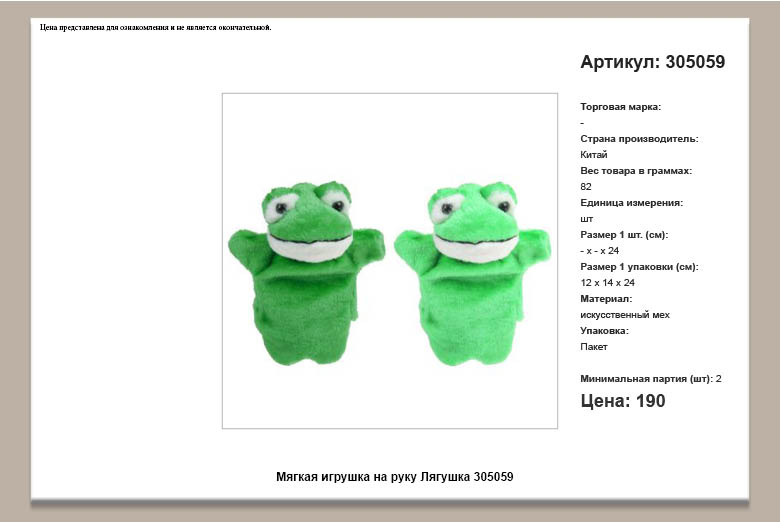Click the right green frog puppet image
780x522 pixels.
(472, 272)
